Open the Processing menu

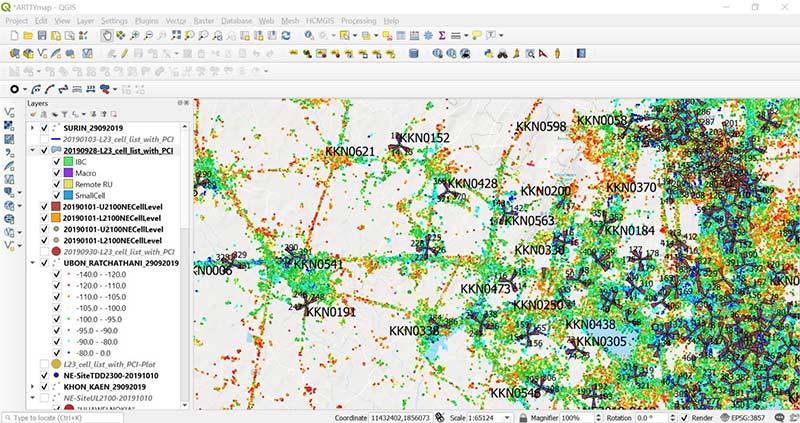tap(359, 21)
